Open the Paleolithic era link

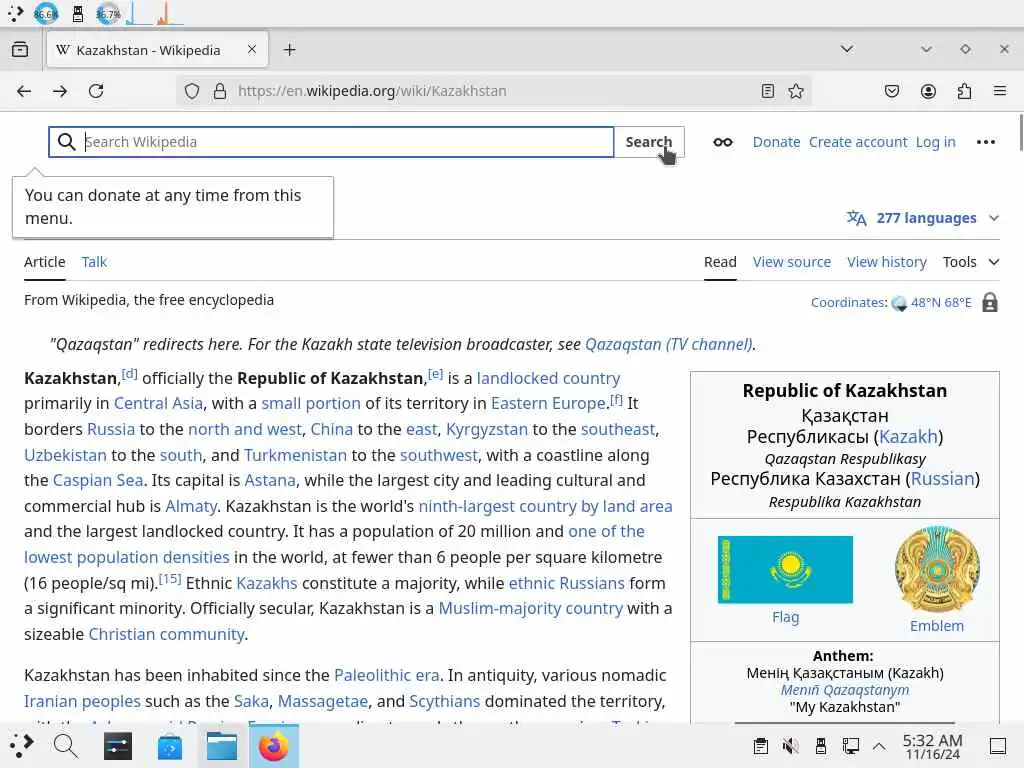point(386,675)
